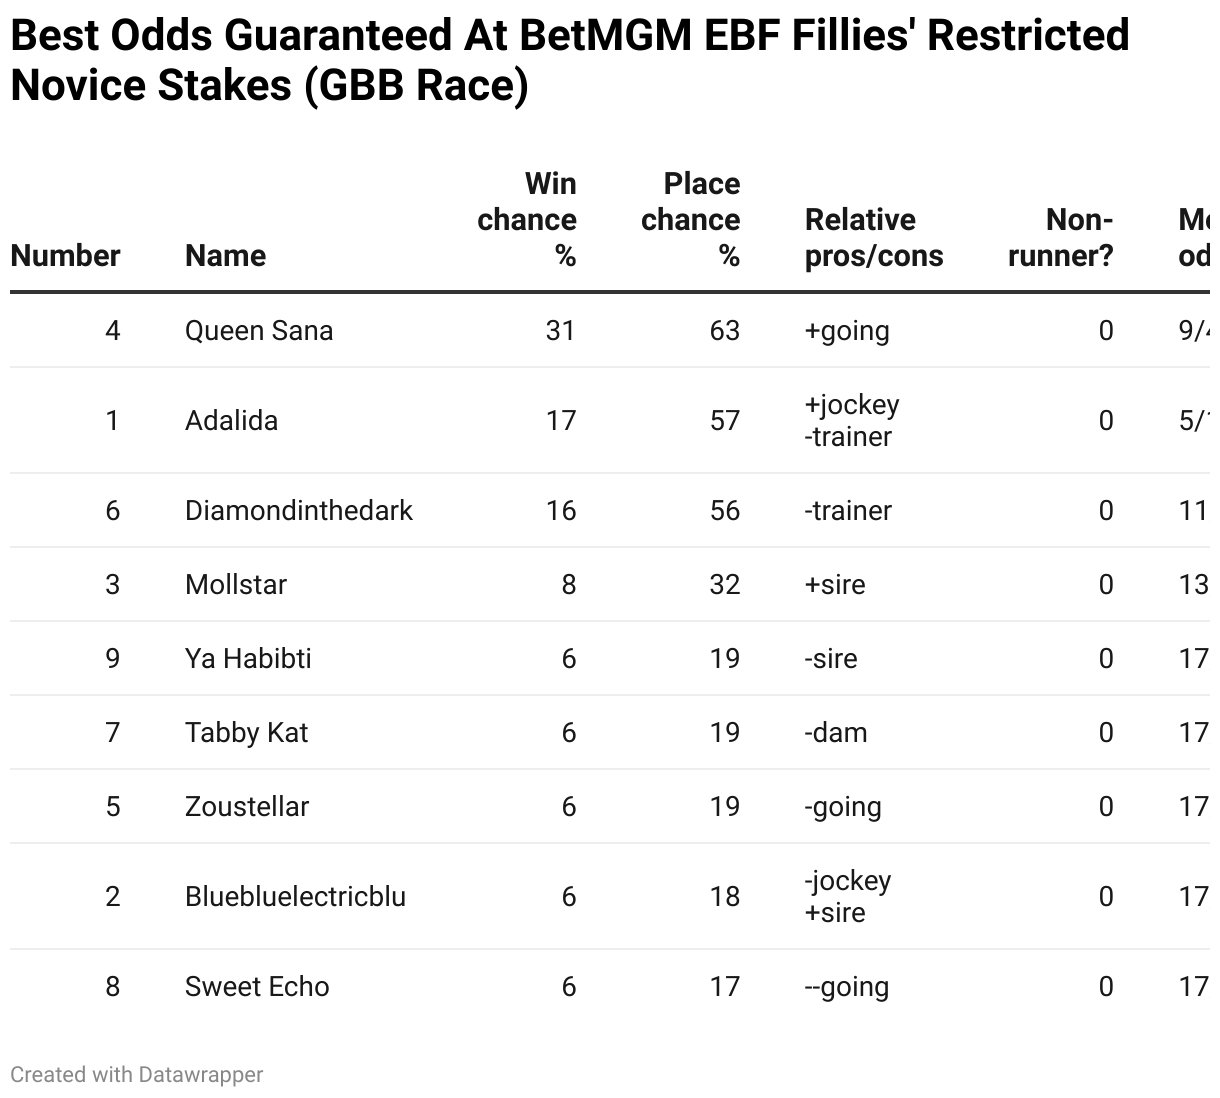Open the Created with Datawrapper link
1220x1098 pixels.
click(137, 1075)
